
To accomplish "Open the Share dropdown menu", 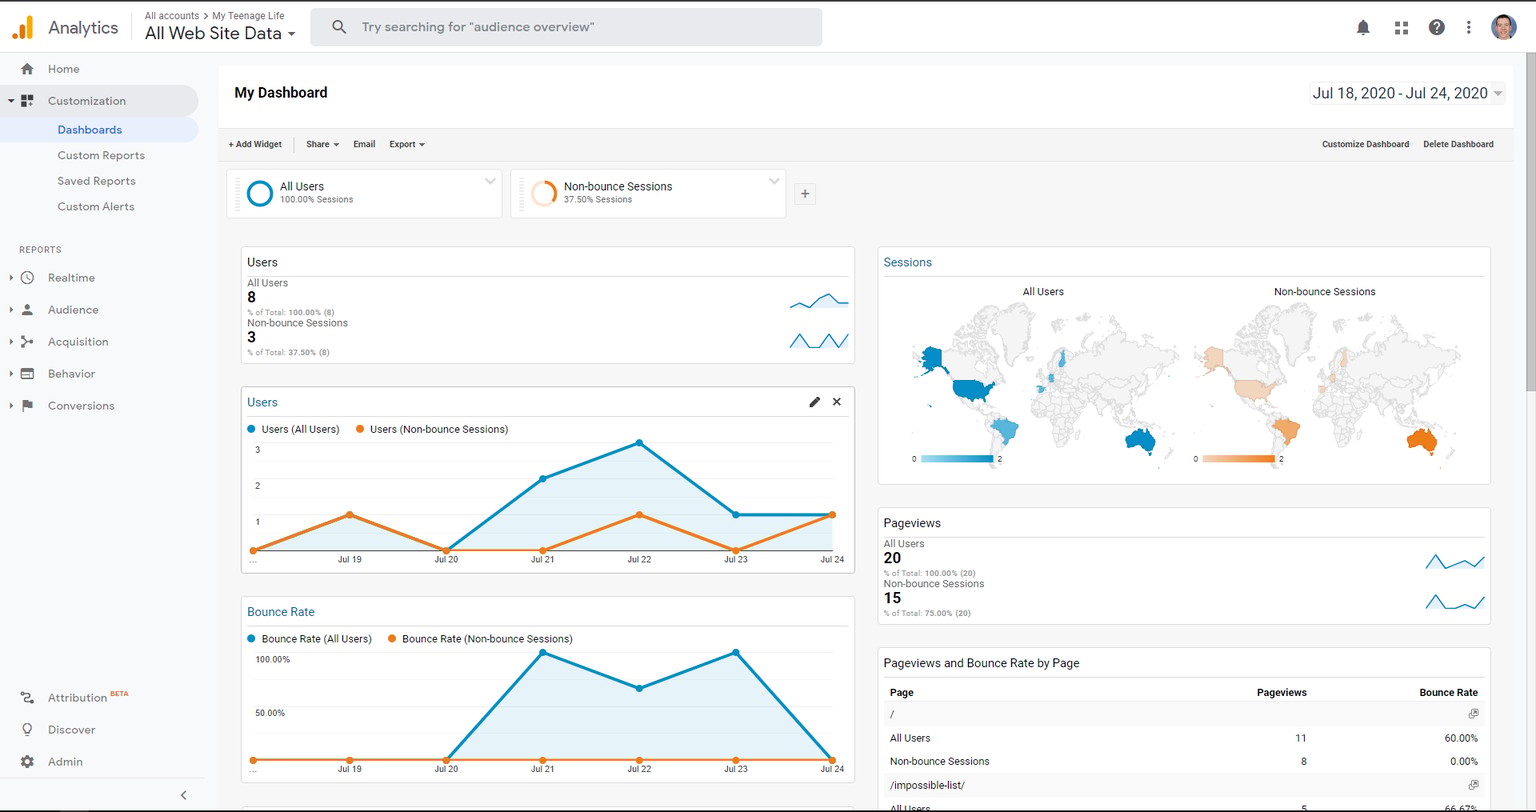I will (x=323, y=144).
